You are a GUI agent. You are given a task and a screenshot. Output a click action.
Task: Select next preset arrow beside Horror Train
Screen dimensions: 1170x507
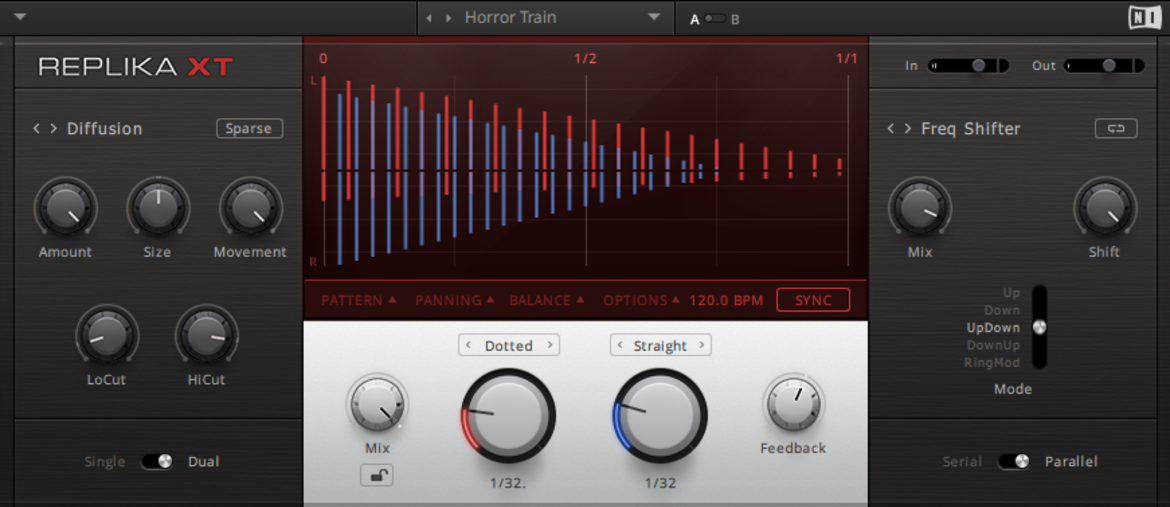coord(448,17)
